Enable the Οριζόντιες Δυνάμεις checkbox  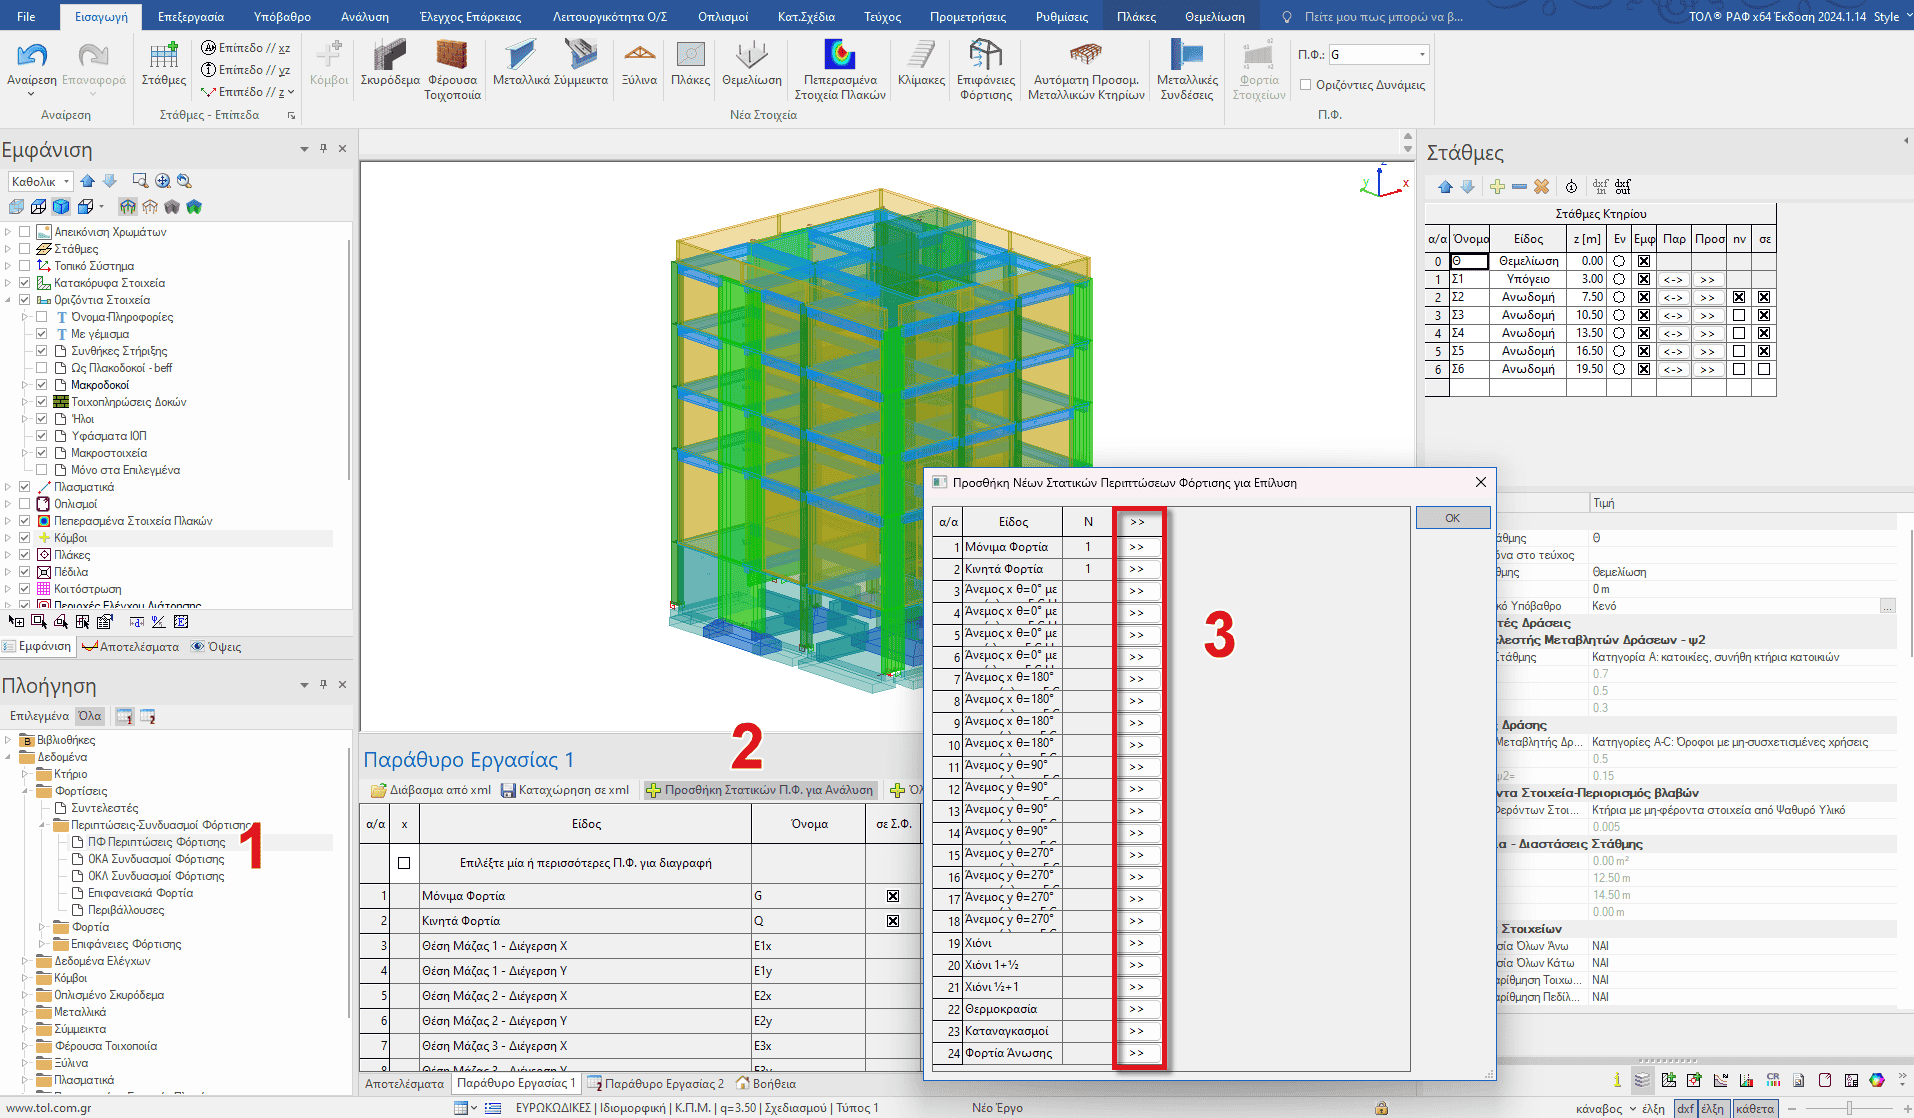point(1305,85)
